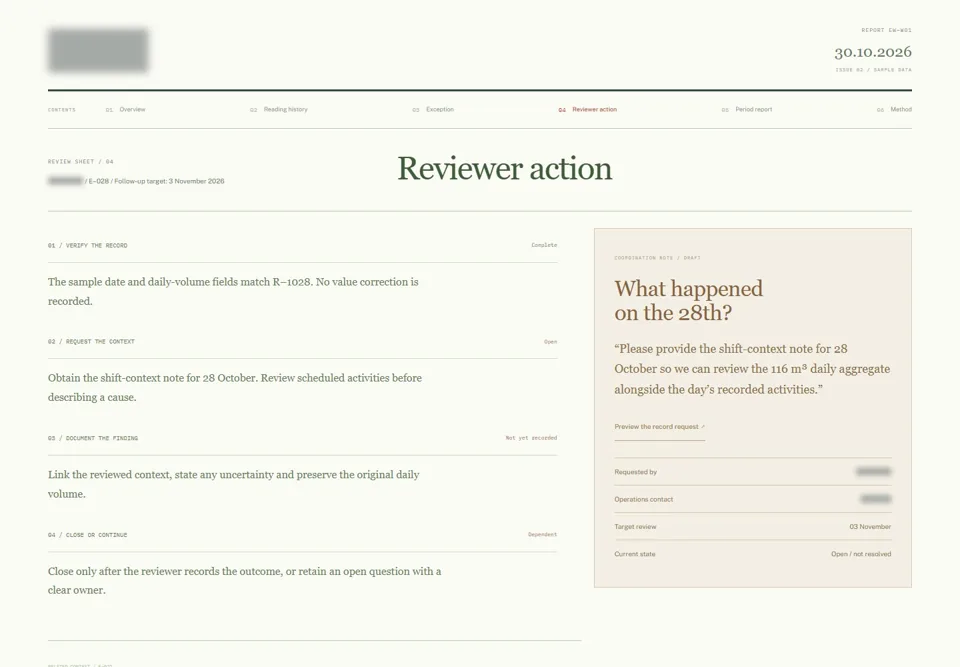Click the 'What happened on the 28th?' heading
Screen dimensions: 960x667
pyautogui.click(x=689, y=301)
